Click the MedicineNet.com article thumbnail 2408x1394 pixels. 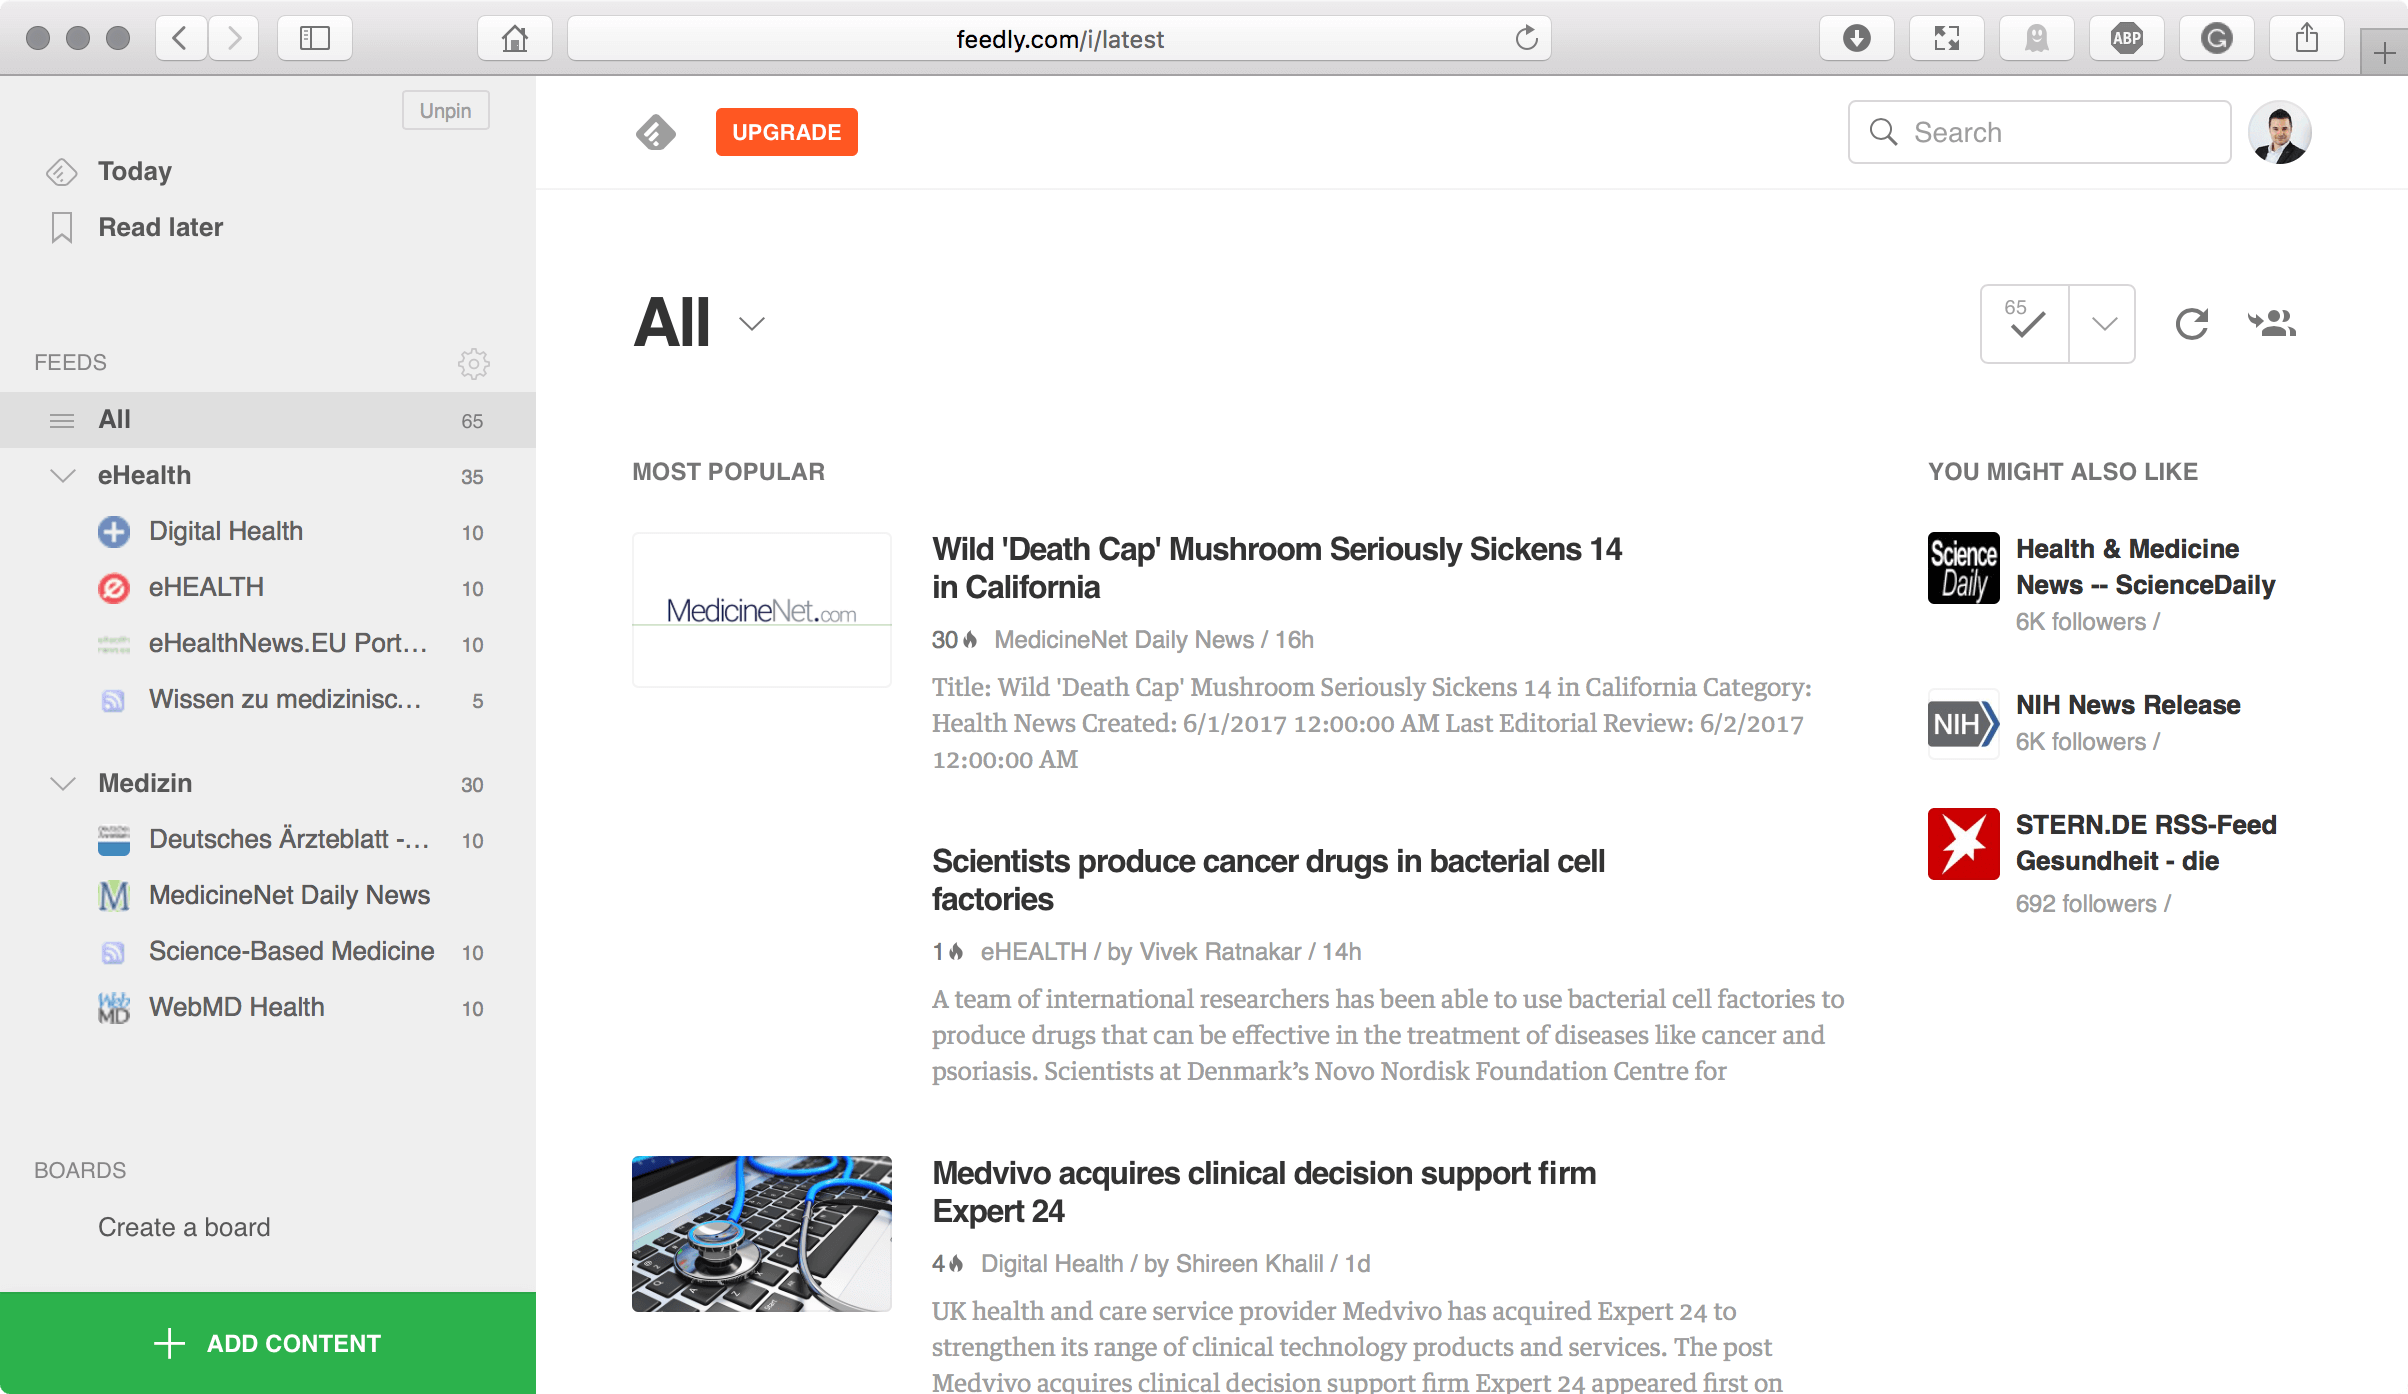coord(762,610)
